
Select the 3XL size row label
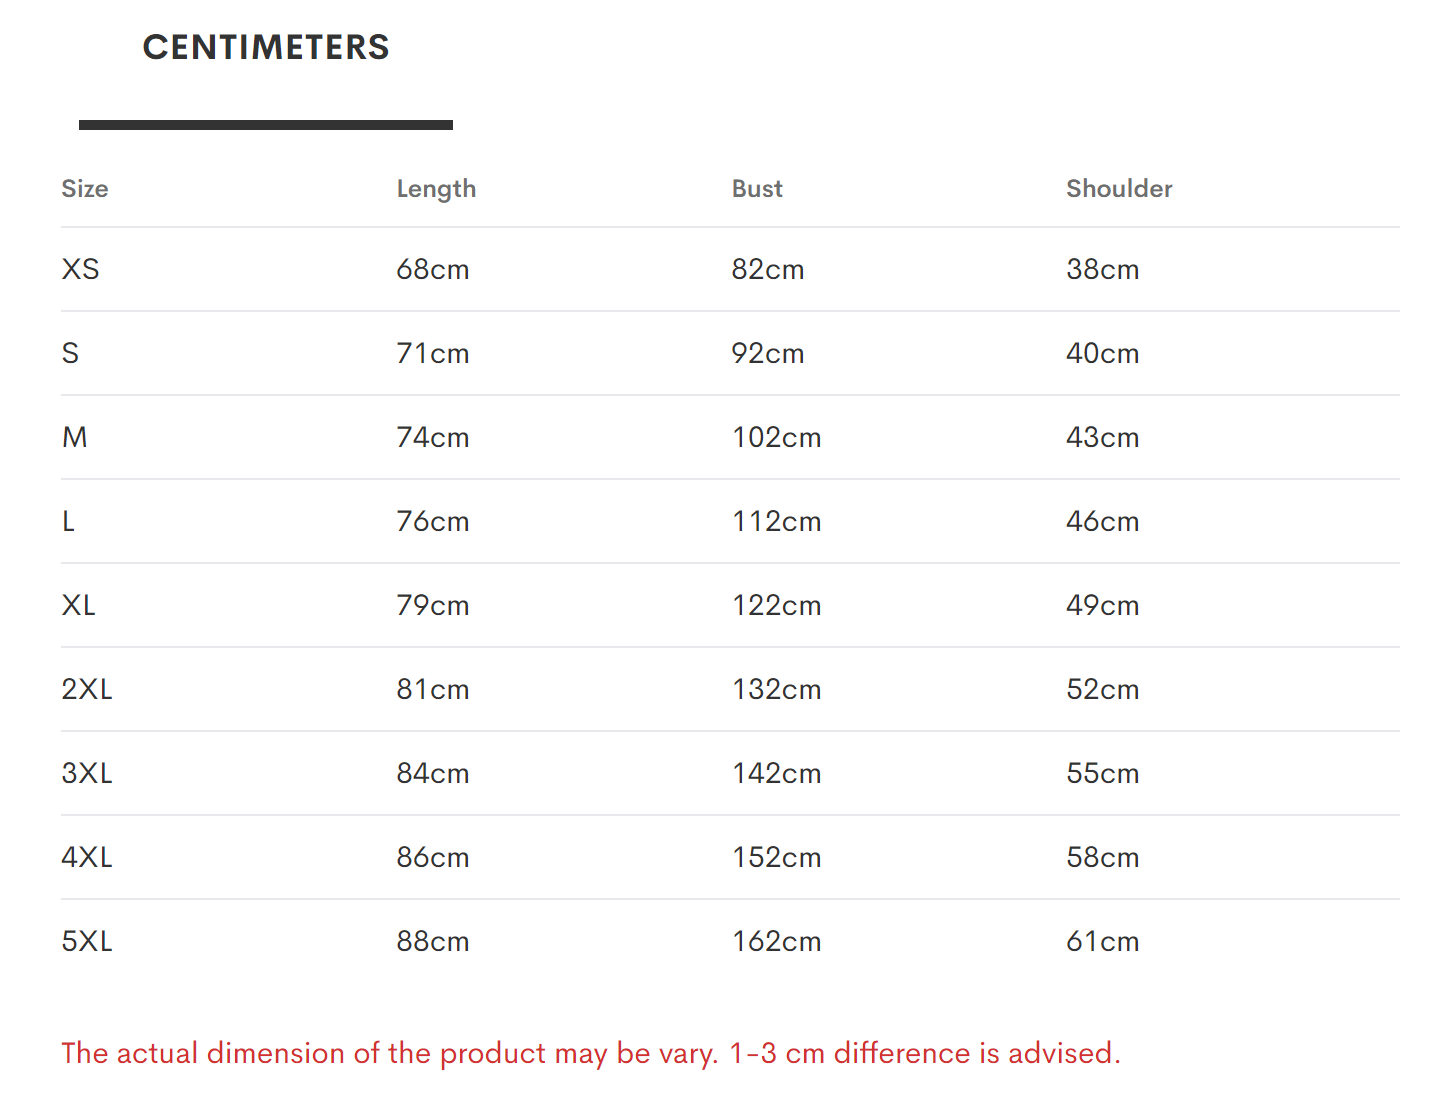pos(87,774)
